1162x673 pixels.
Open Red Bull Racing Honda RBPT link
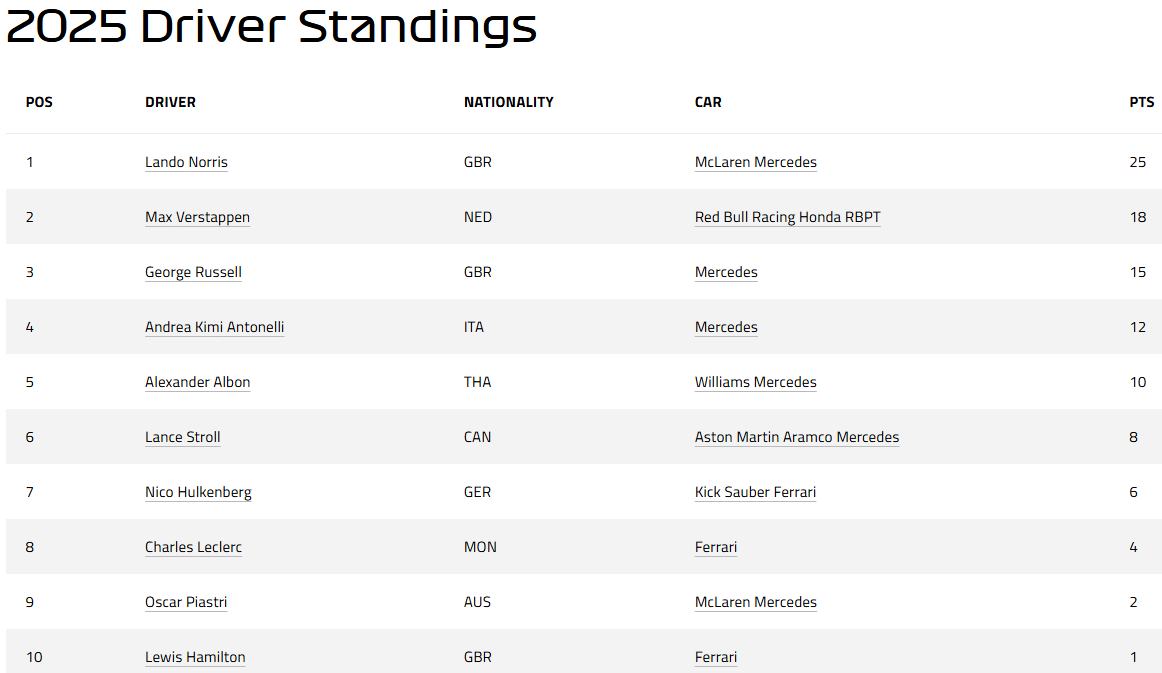787,217
